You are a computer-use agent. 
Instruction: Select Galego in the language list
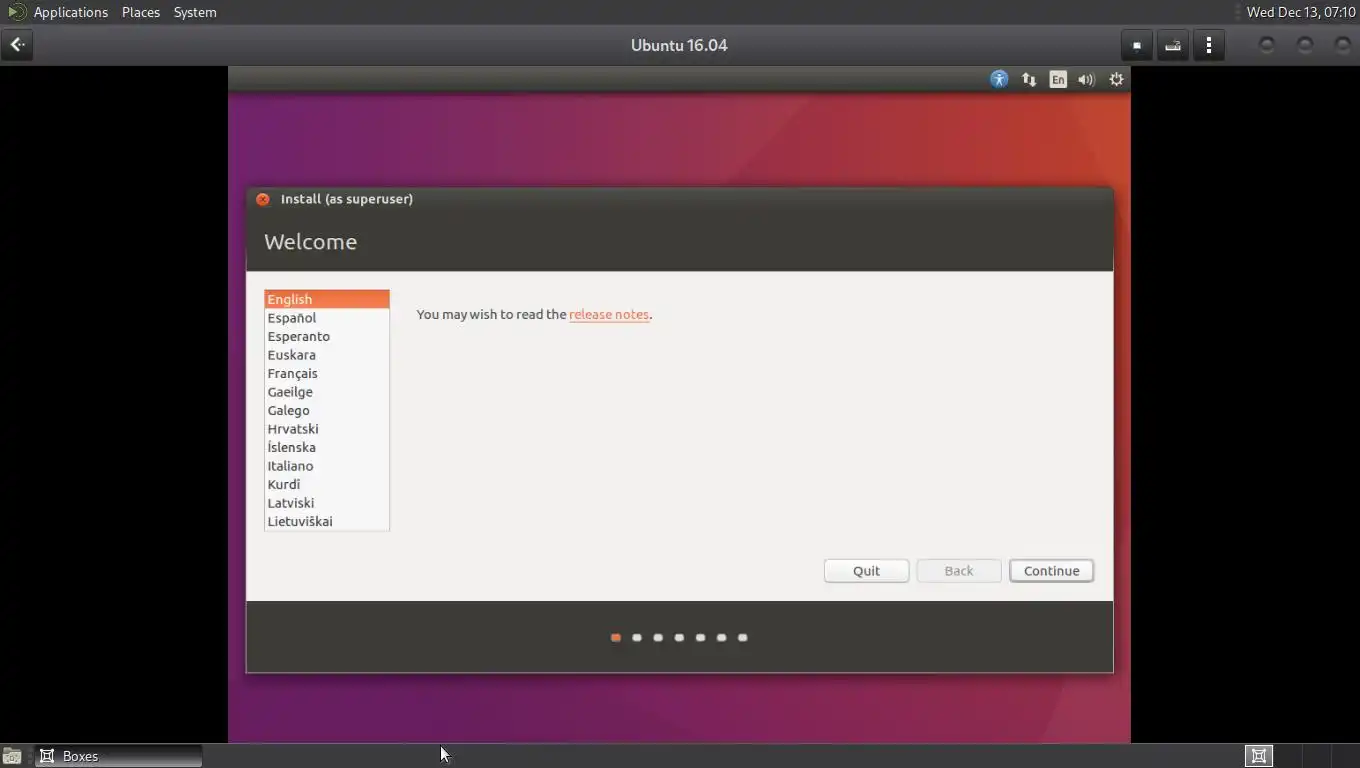[x=327, y=410]
